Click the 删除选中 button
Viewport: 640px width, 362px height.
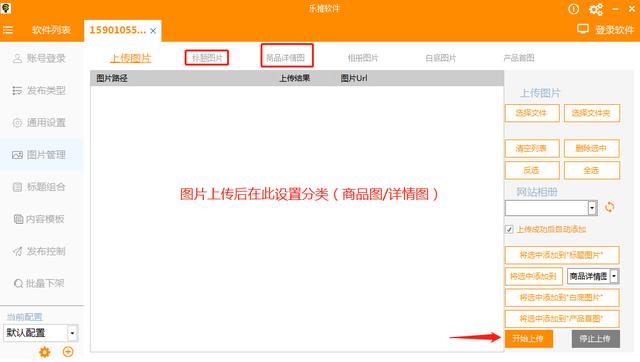592,148
